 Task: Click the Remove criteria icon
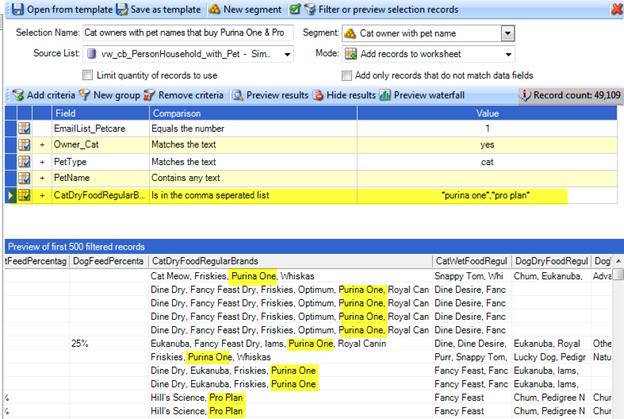149,95
